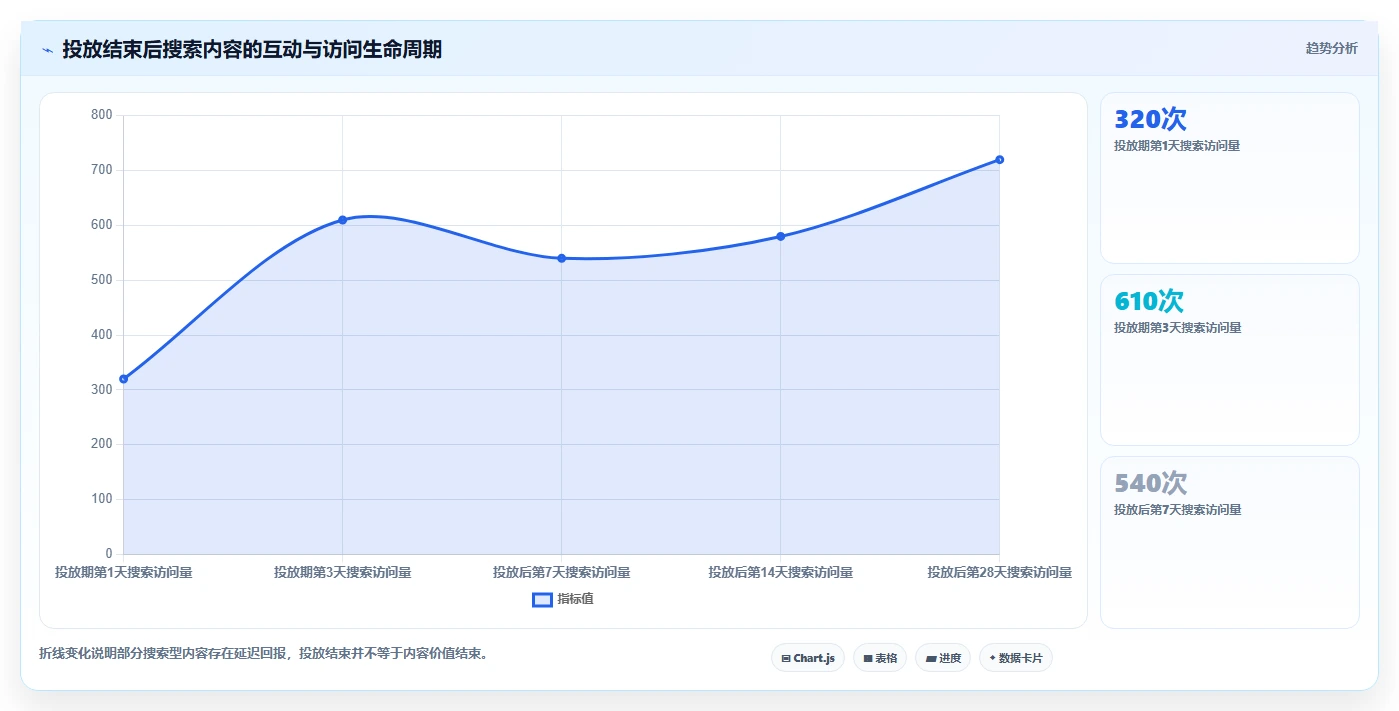Select the 表格 tag pill
Screen dimensions: 1399x711
880,658
